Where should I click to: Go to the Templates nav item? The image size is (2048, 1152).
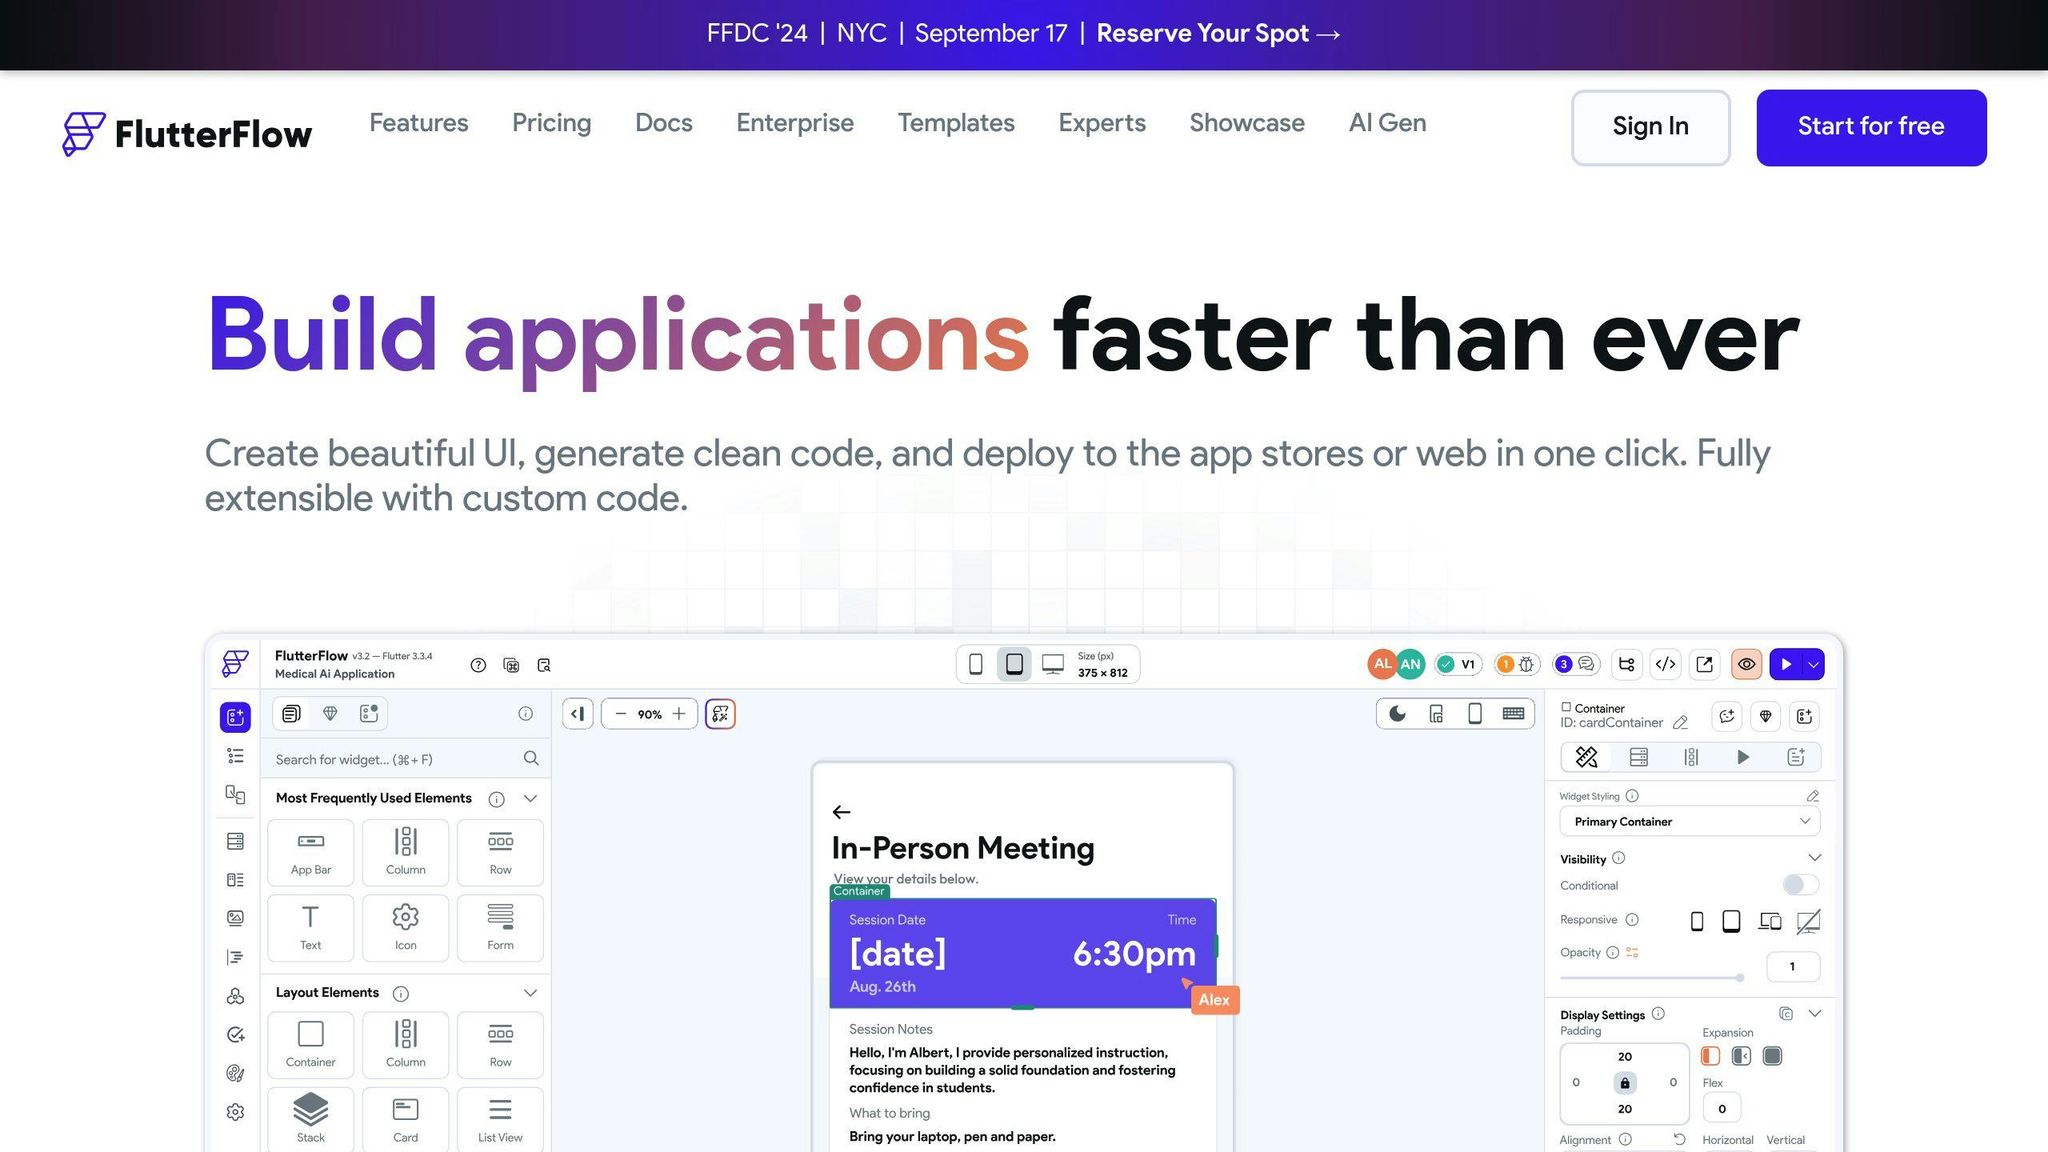(955, 123)
